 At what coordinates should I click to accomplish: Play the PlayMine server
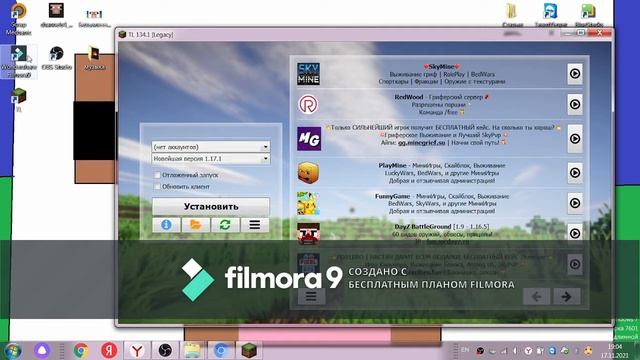(x=575, y=173)
